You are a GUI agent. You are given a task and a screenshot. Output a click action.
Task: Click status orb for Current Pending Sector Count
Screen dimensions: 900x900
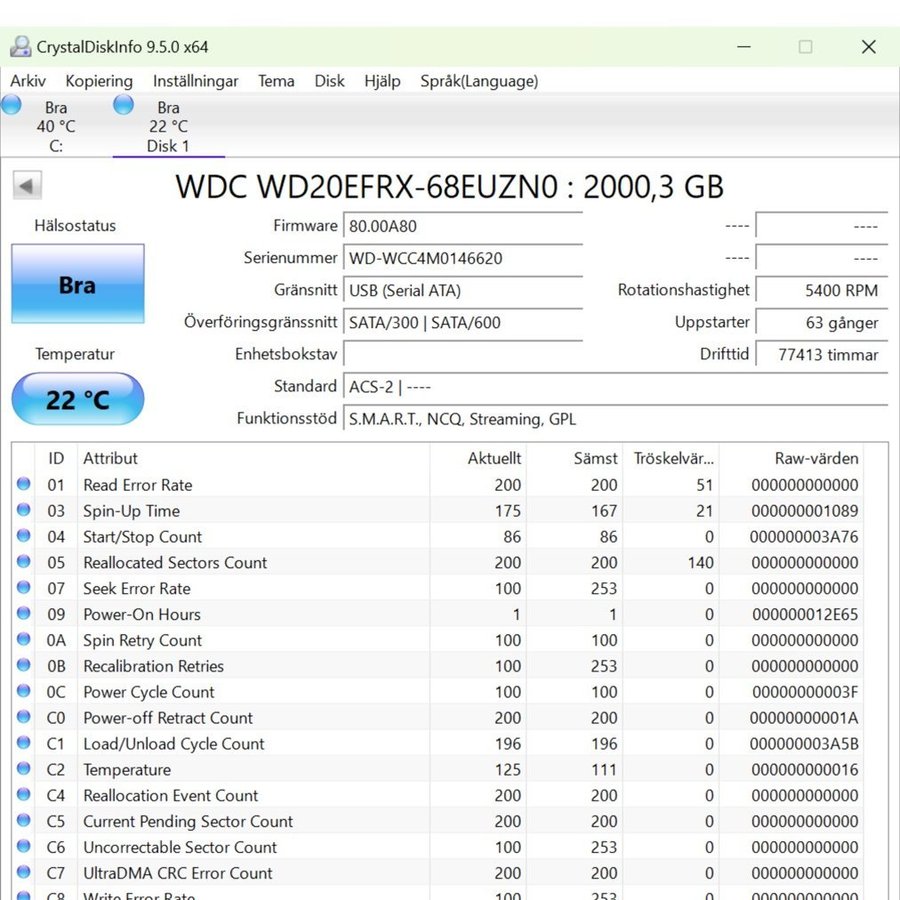pyautogui.click(x=24, y=822)
